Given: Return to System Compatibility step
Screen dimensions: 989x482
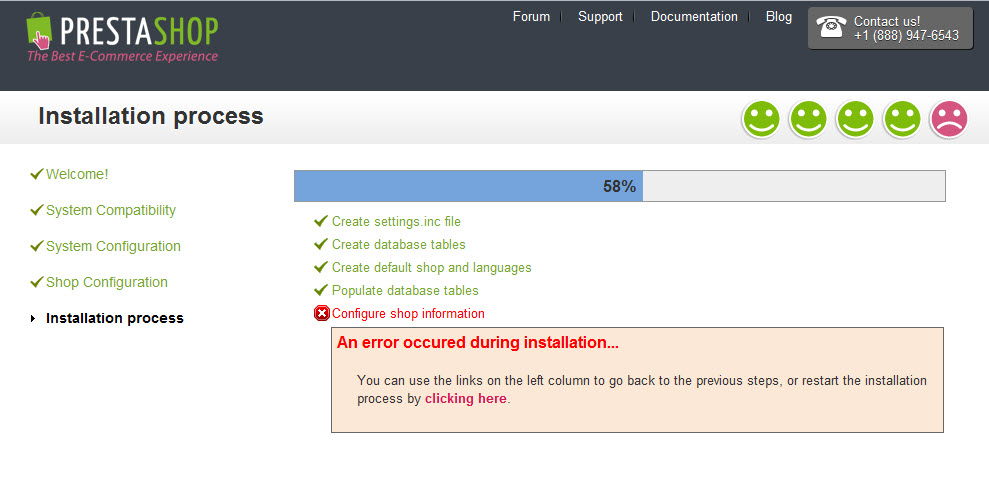Looking at the screenshot, I should pyautogui.click(x=111, y=210).
